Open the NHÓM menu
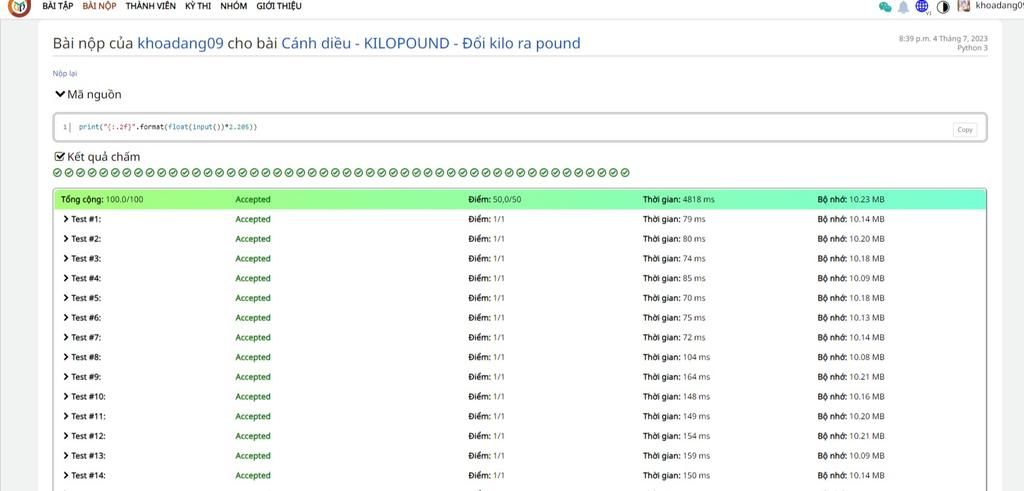This screenshot has height=491, width=1024. coord(234,6)
